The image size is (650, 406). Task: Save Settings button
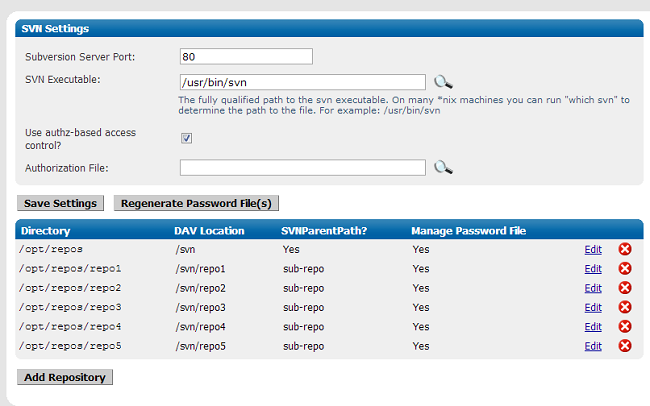point(61,203)
